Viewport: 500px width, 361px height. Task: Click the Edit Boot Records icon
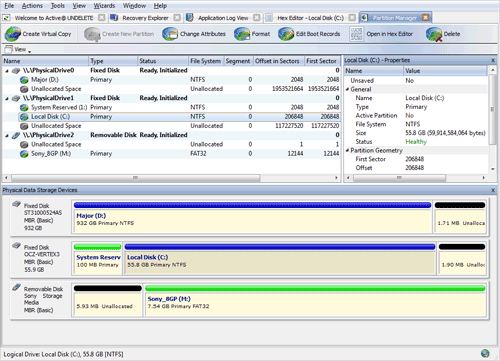pos(286,34)
